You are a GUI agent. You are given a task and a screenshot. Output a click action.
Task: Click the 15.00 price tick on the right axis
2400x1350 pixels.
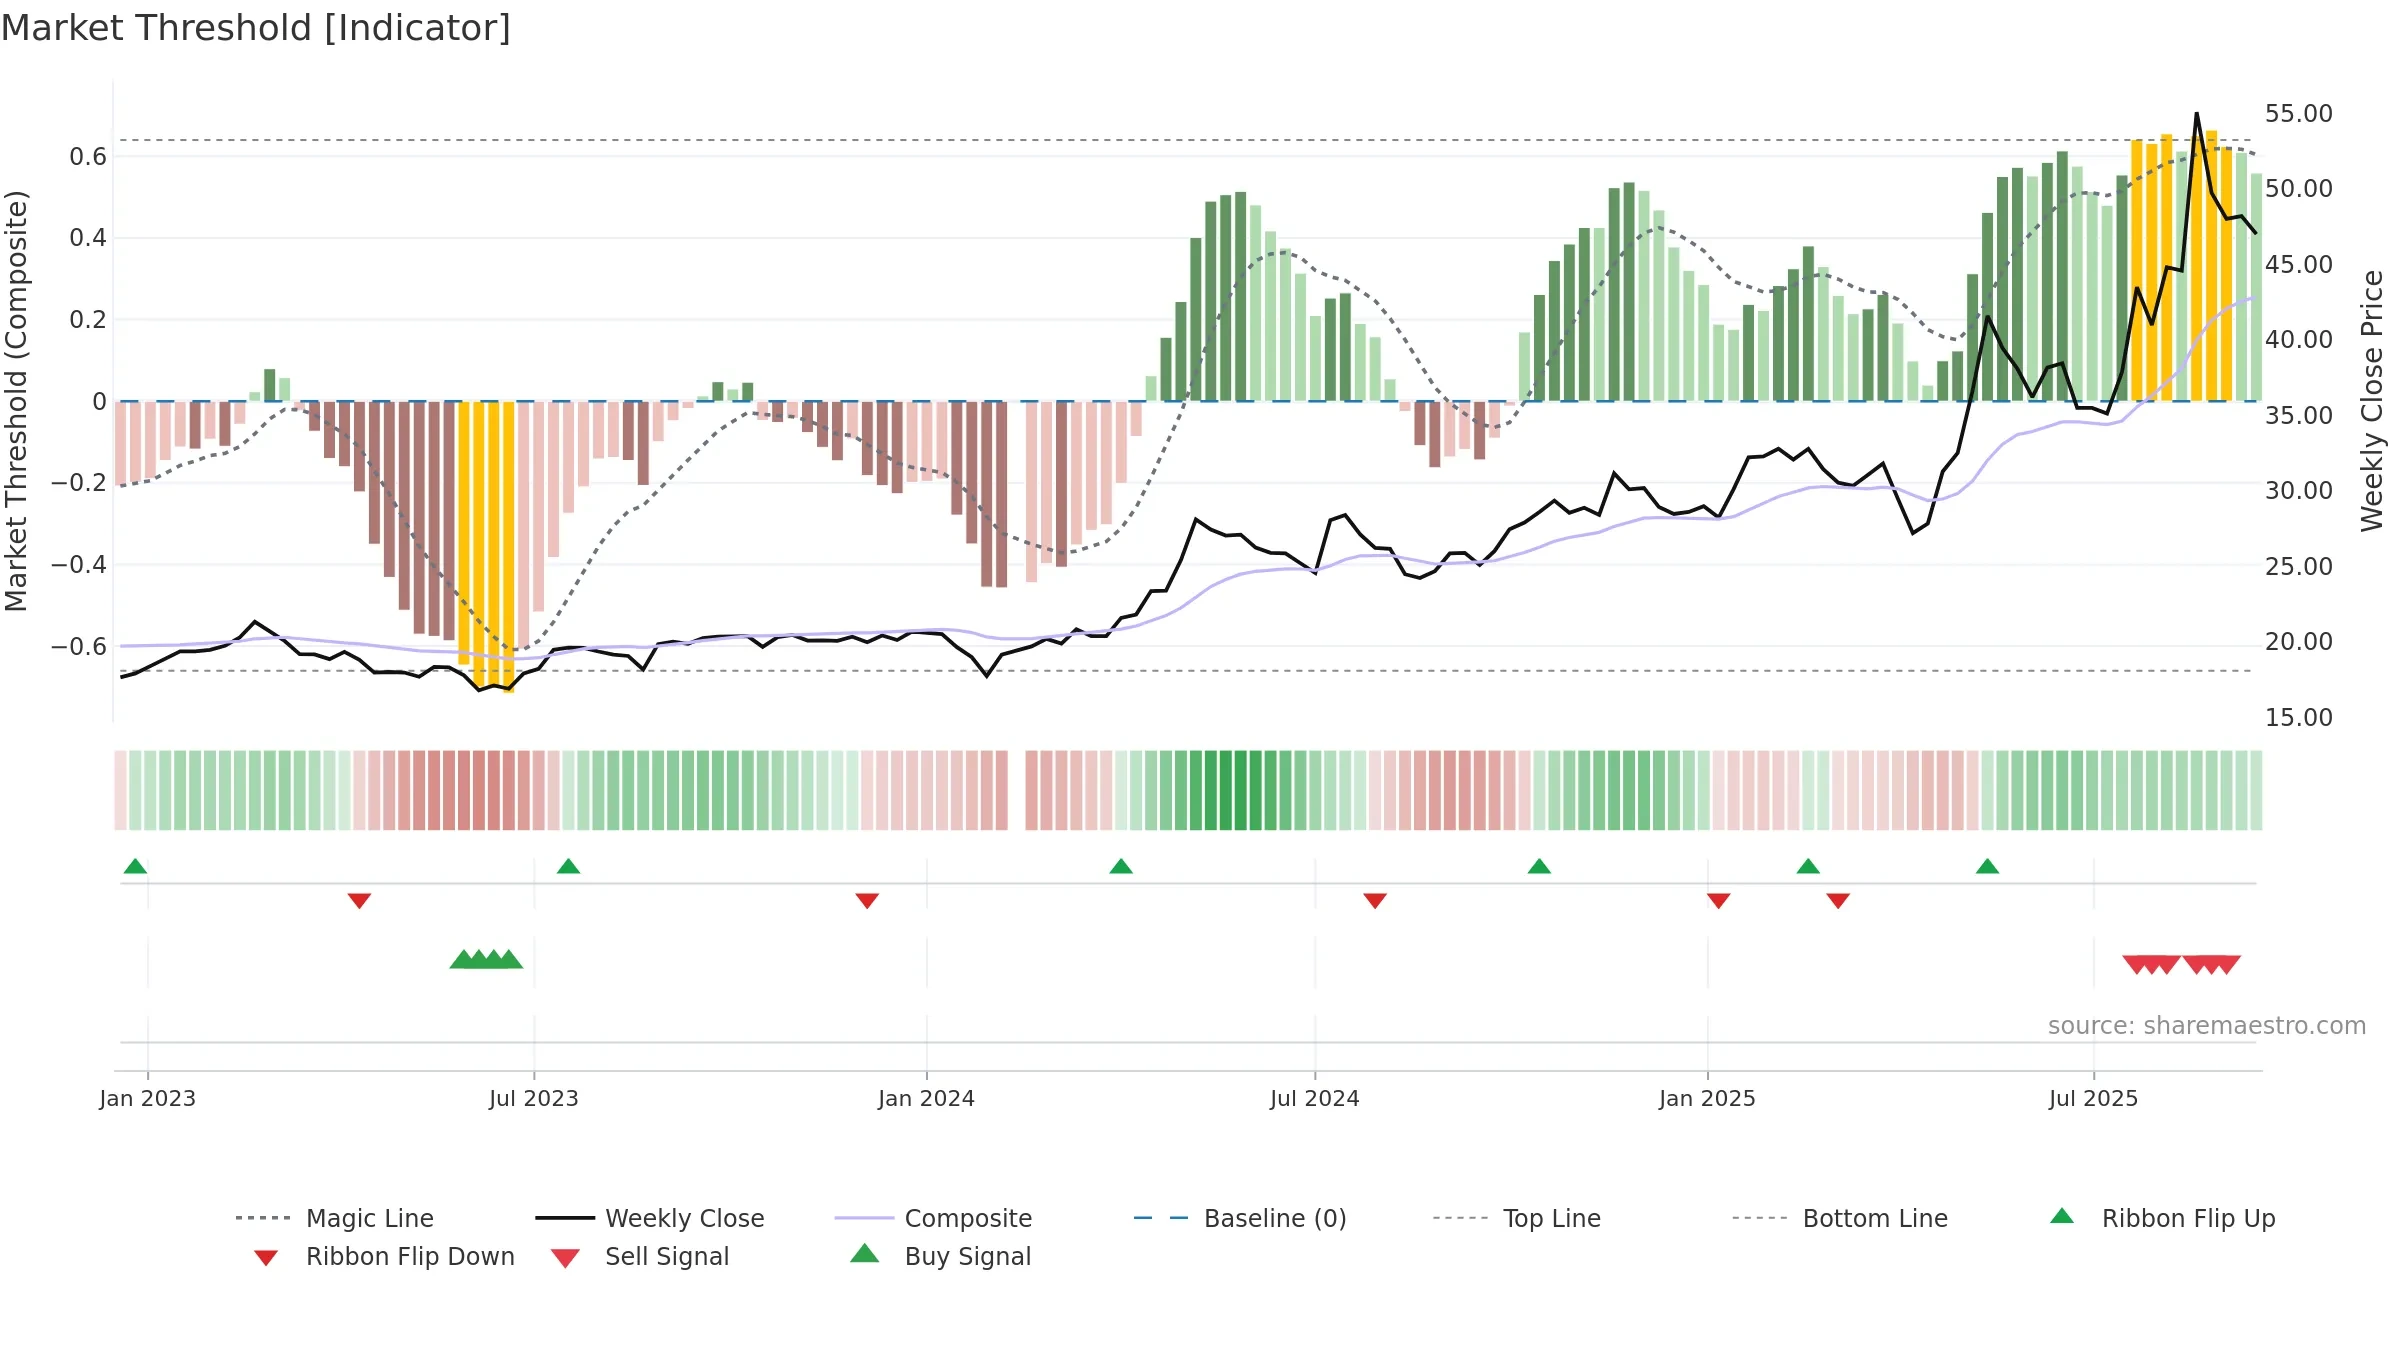click(x=2299, y=717)
